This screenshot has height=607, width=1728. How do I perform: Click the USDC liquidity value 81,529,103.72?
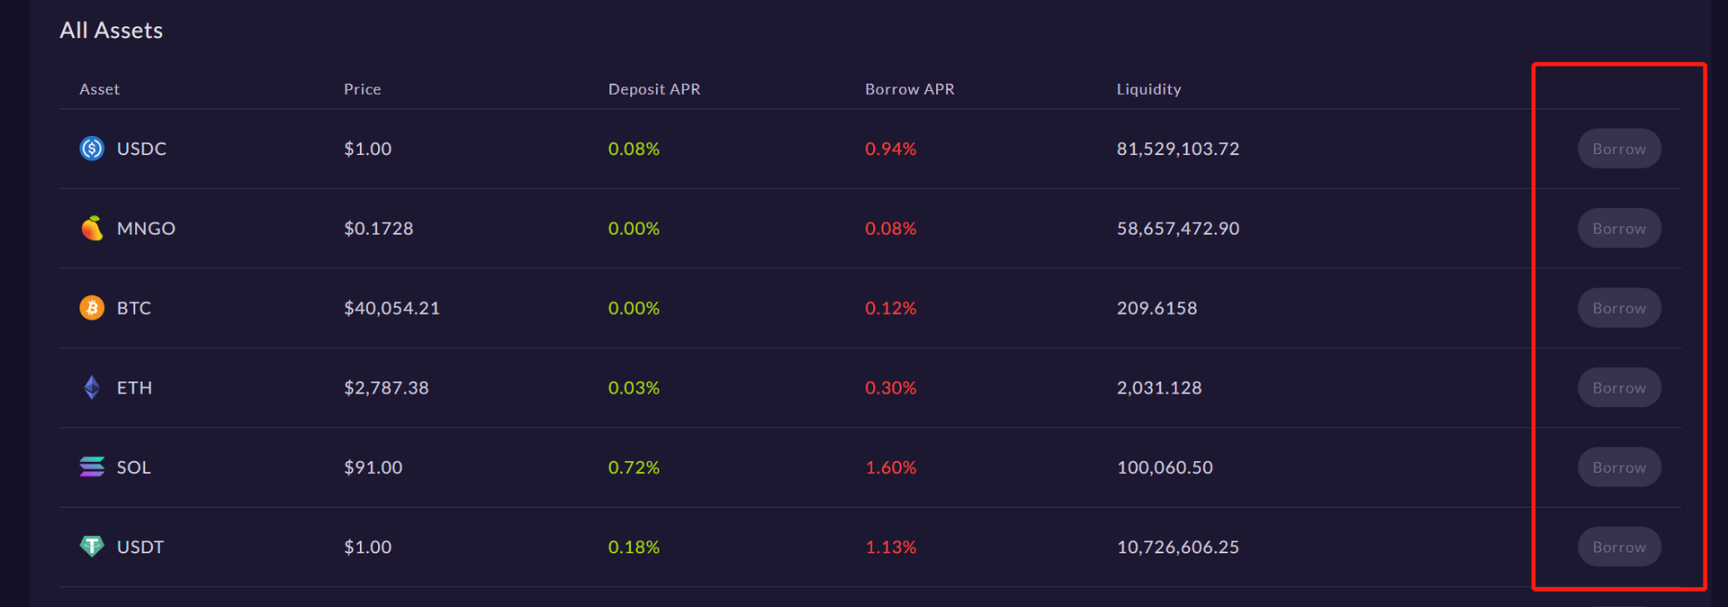(x=1177, y=149)
